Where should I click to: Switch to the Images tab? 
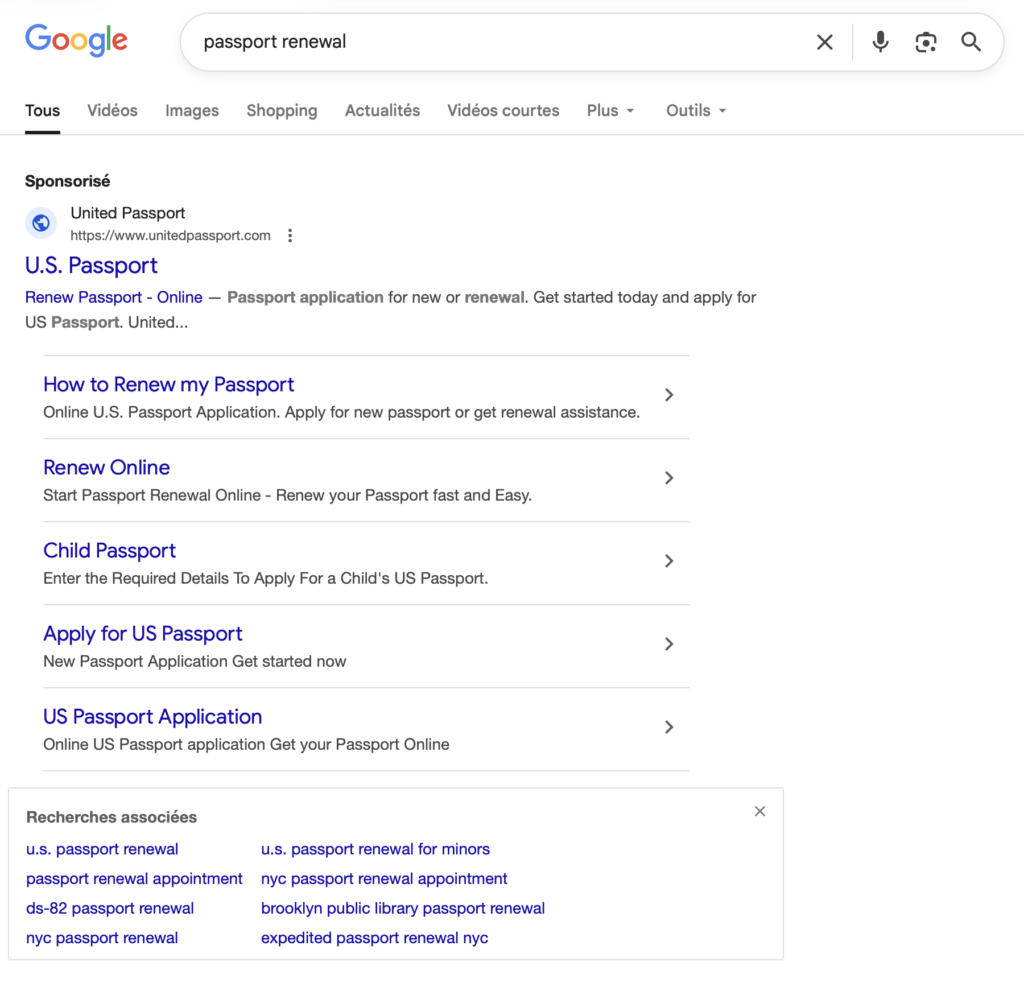192,111
